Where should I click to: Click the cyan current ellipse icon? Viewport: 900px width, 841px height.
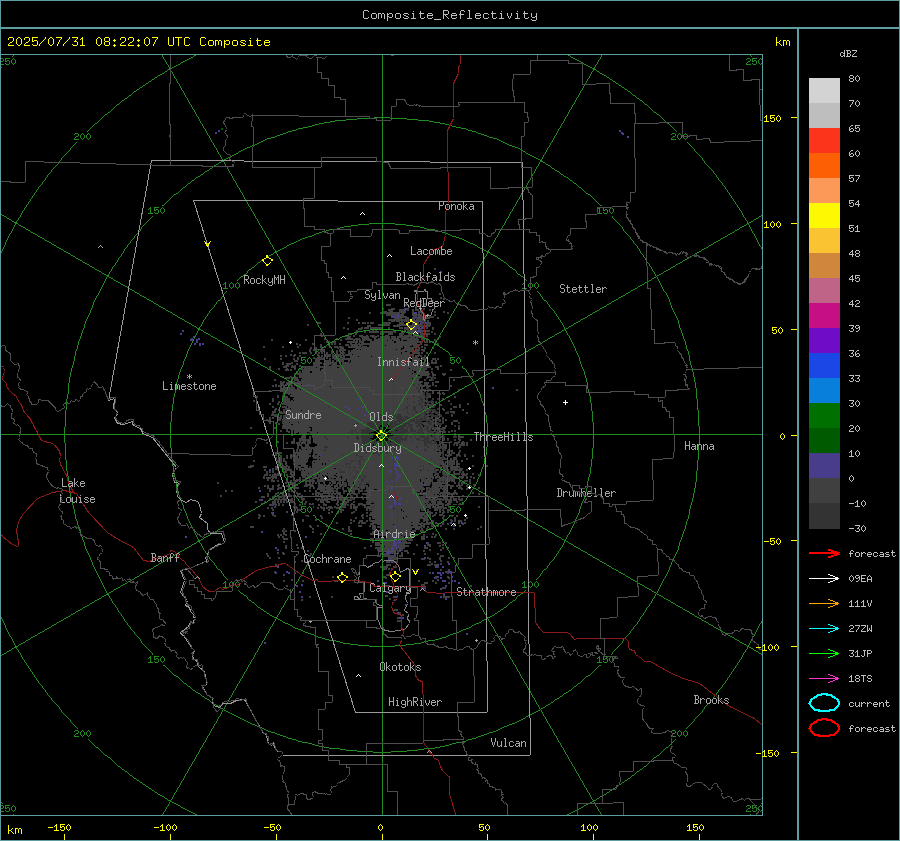(824, 703)
